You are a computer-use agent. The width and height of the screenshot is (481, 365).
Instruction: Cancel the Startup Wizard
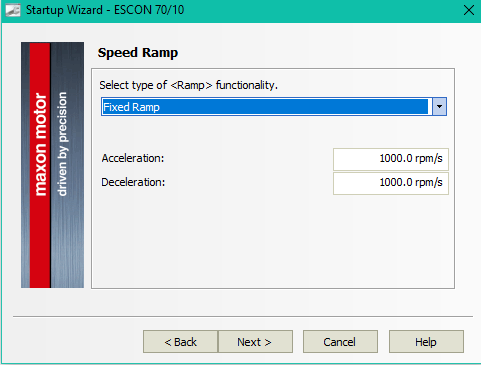tap(340, 342)
